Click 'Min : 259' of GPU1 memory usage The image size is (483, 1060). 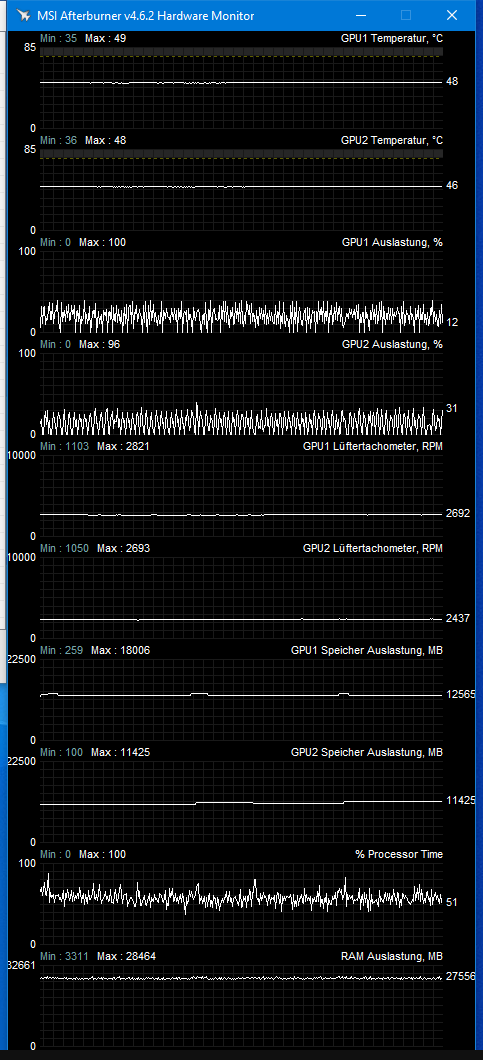pyautogui.click(x=62, y=650)
